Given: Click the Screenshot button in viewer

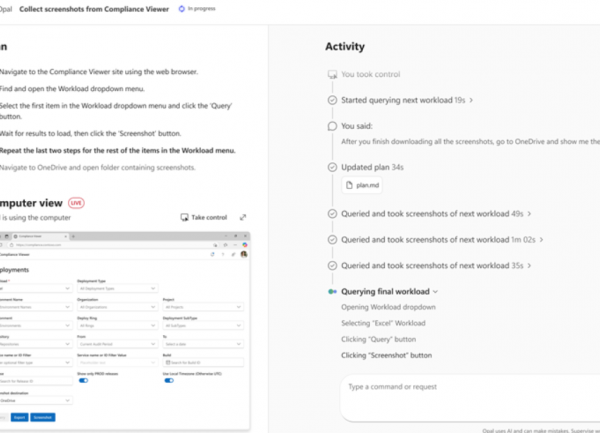Looking at the screenshot, I should pyautogui.click(x=42, y=416).
